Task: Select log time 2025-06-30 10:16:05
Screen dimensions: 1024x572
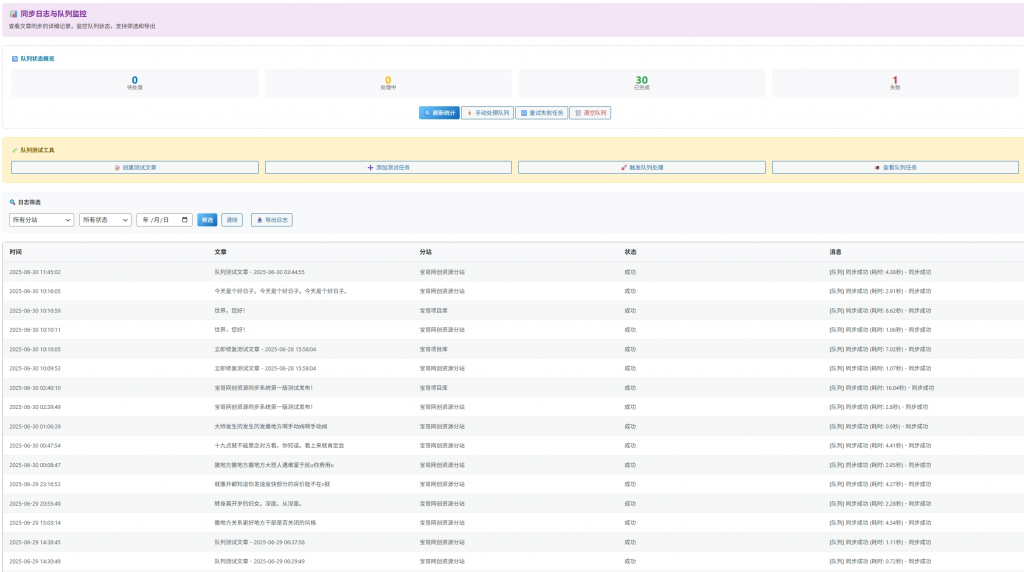Action: pyautogui.click(x=35, y=291)
